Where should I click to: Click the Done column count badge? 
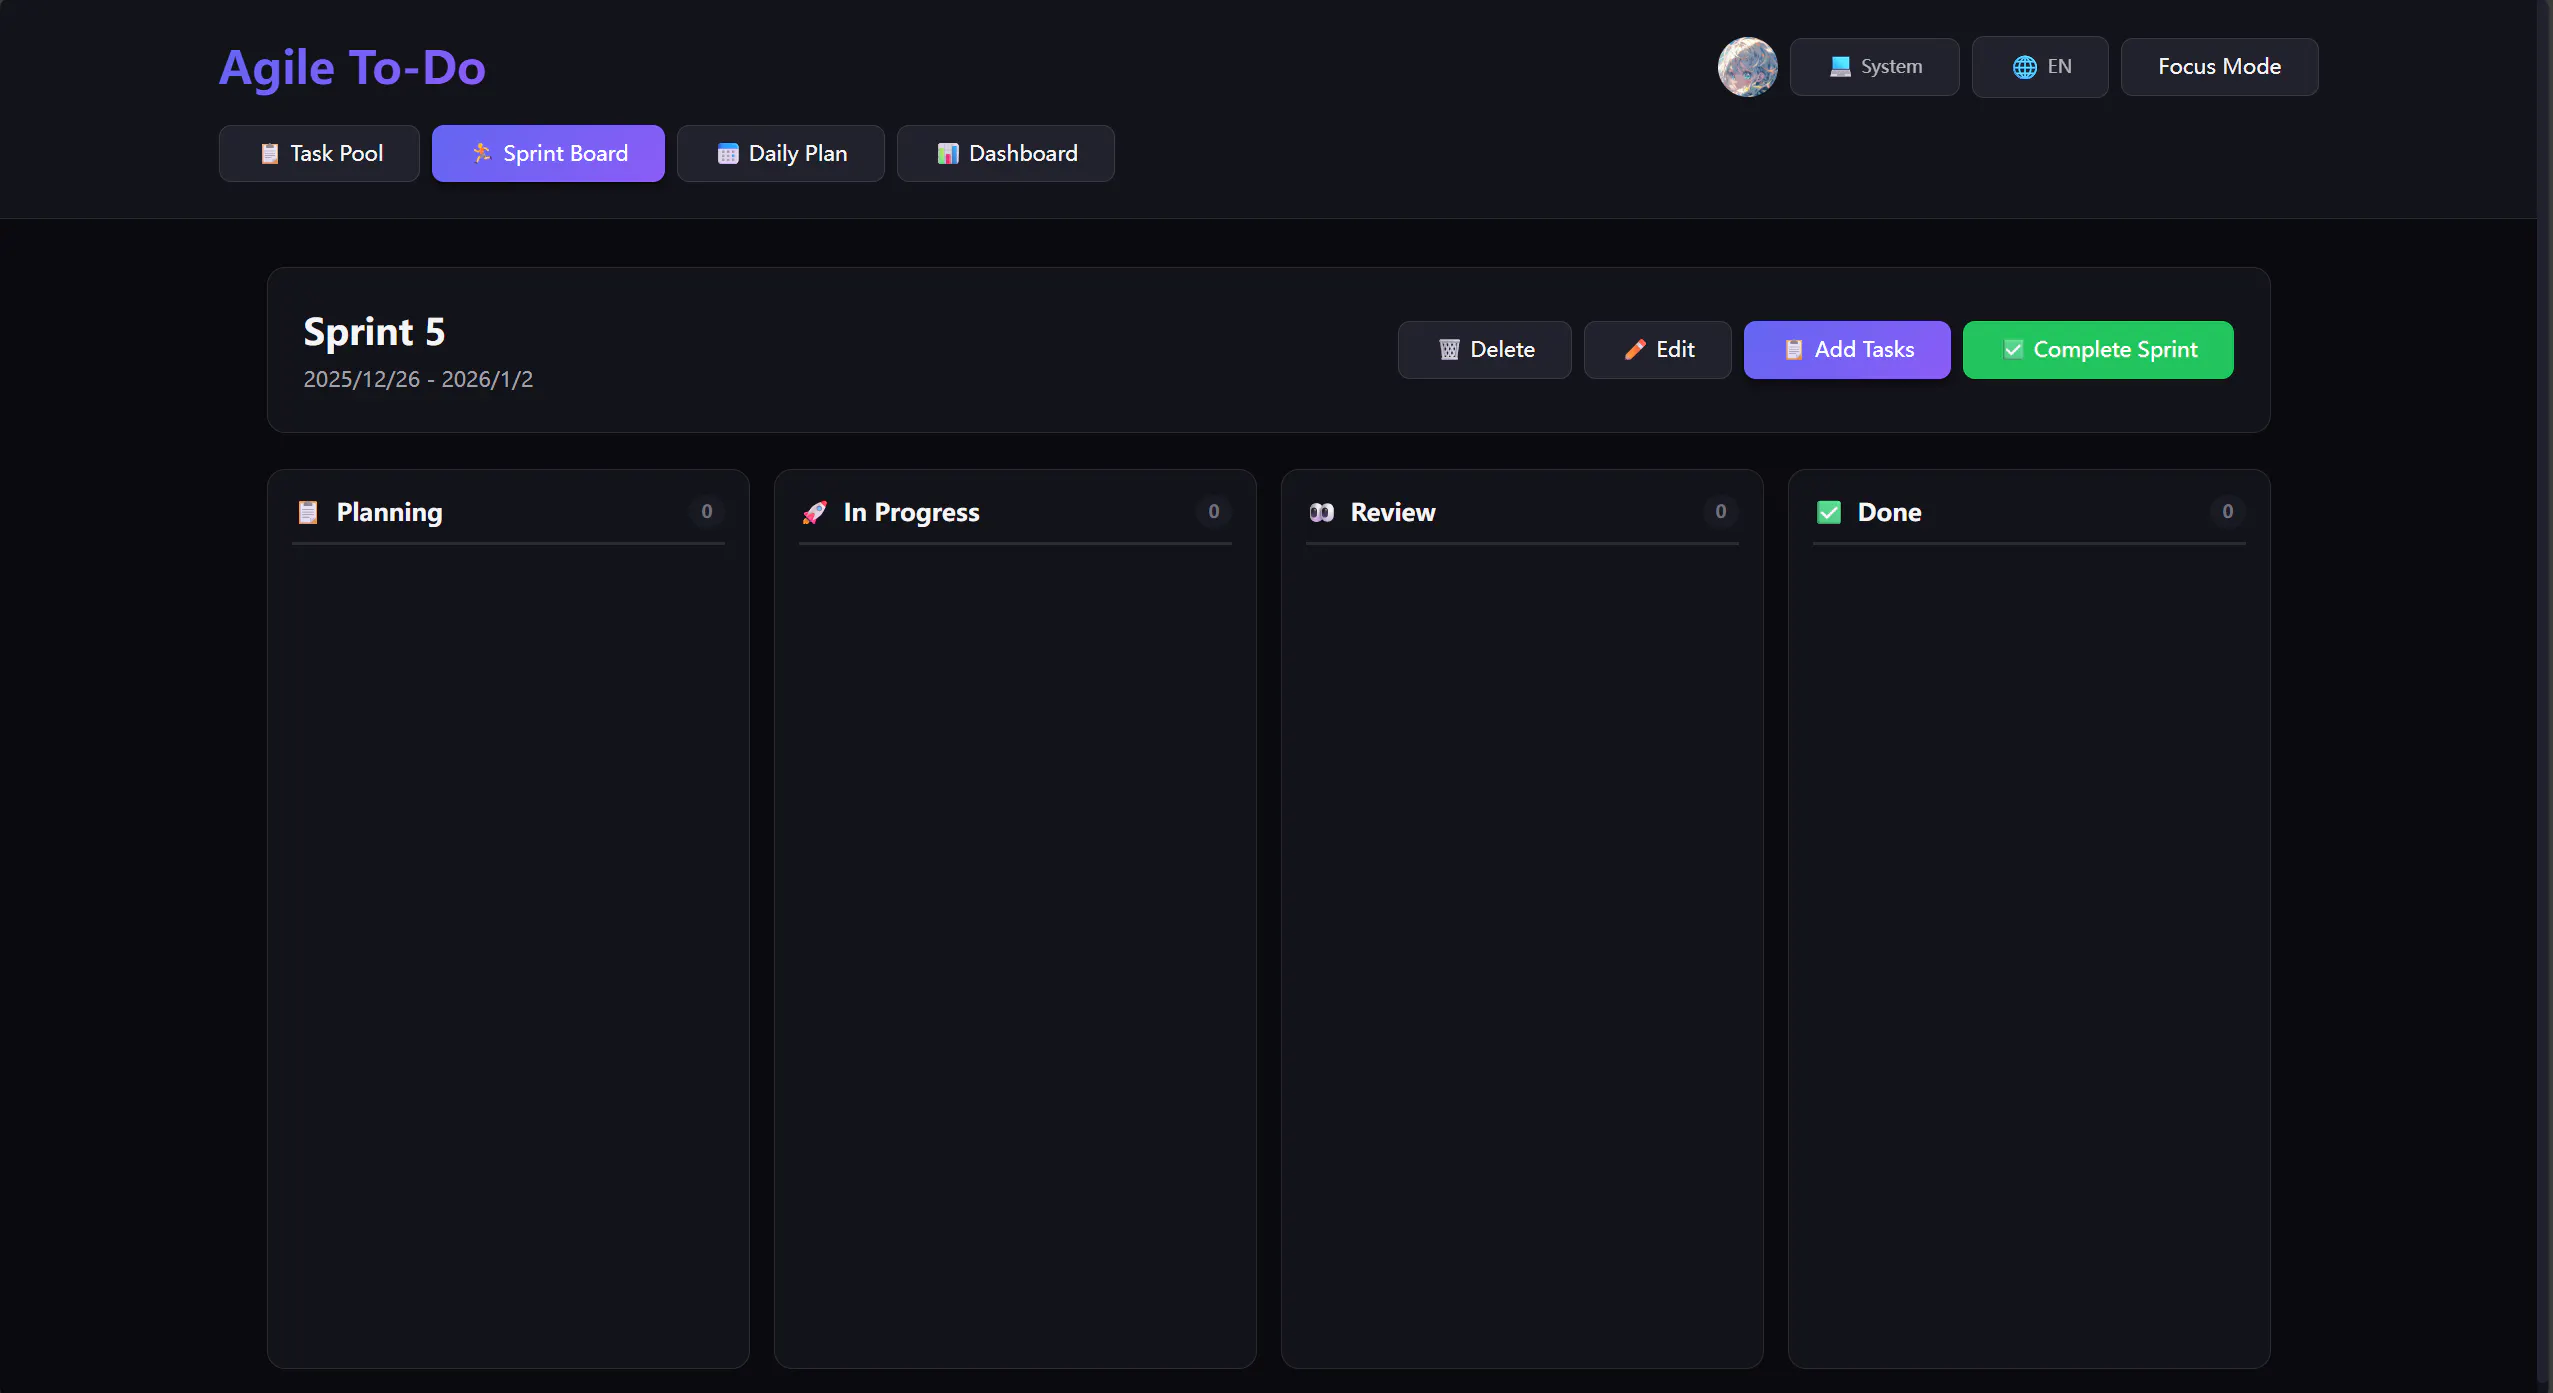(x=2227, y=511)
